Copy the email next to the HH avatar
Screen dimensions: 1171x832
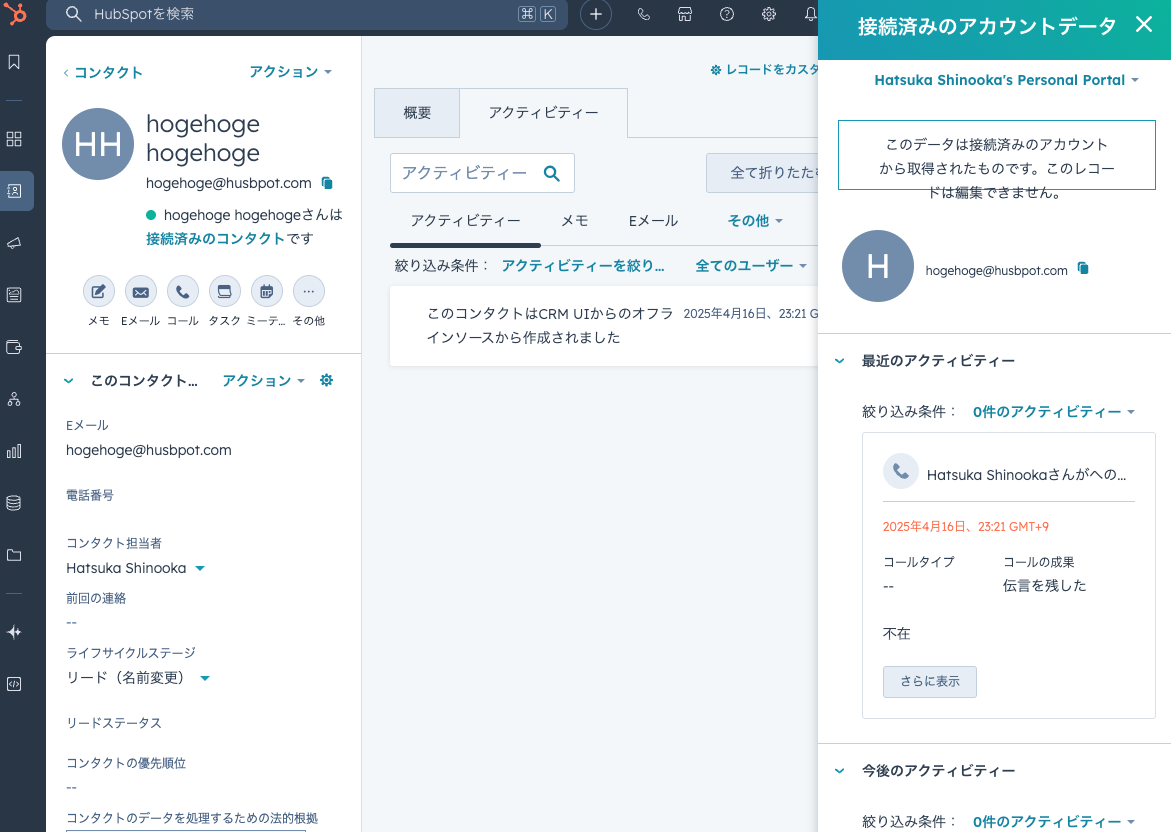pos(327,183)
